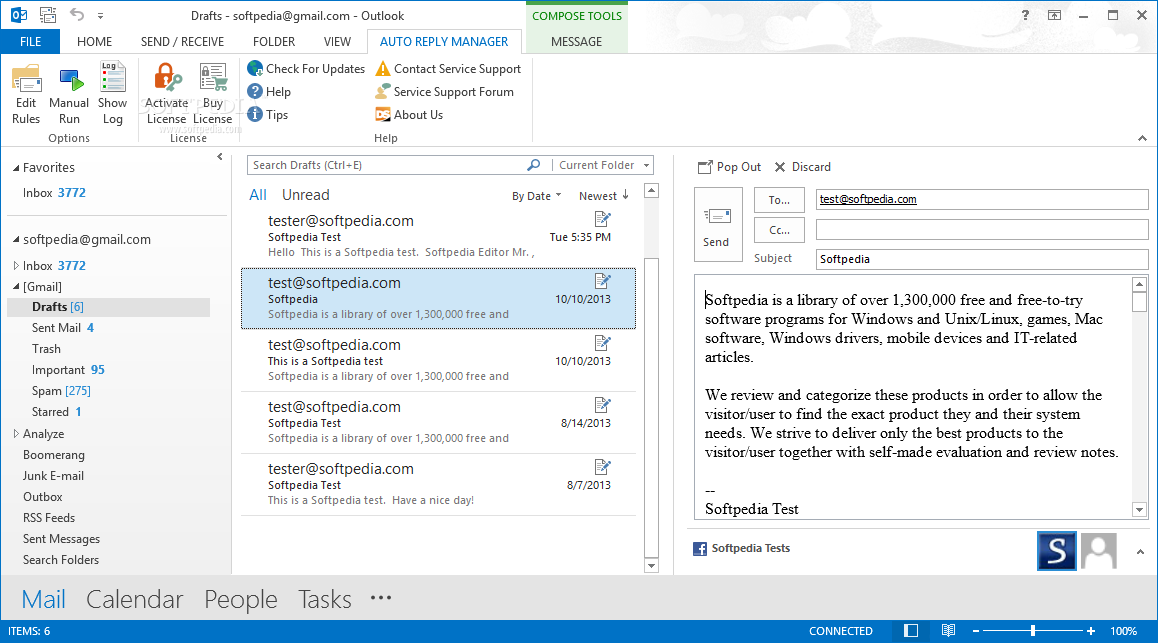This screenshot has height=643, width=1158.
Task: Click Send/Receive All Folders quick access icon
Action: click(48, 15)
